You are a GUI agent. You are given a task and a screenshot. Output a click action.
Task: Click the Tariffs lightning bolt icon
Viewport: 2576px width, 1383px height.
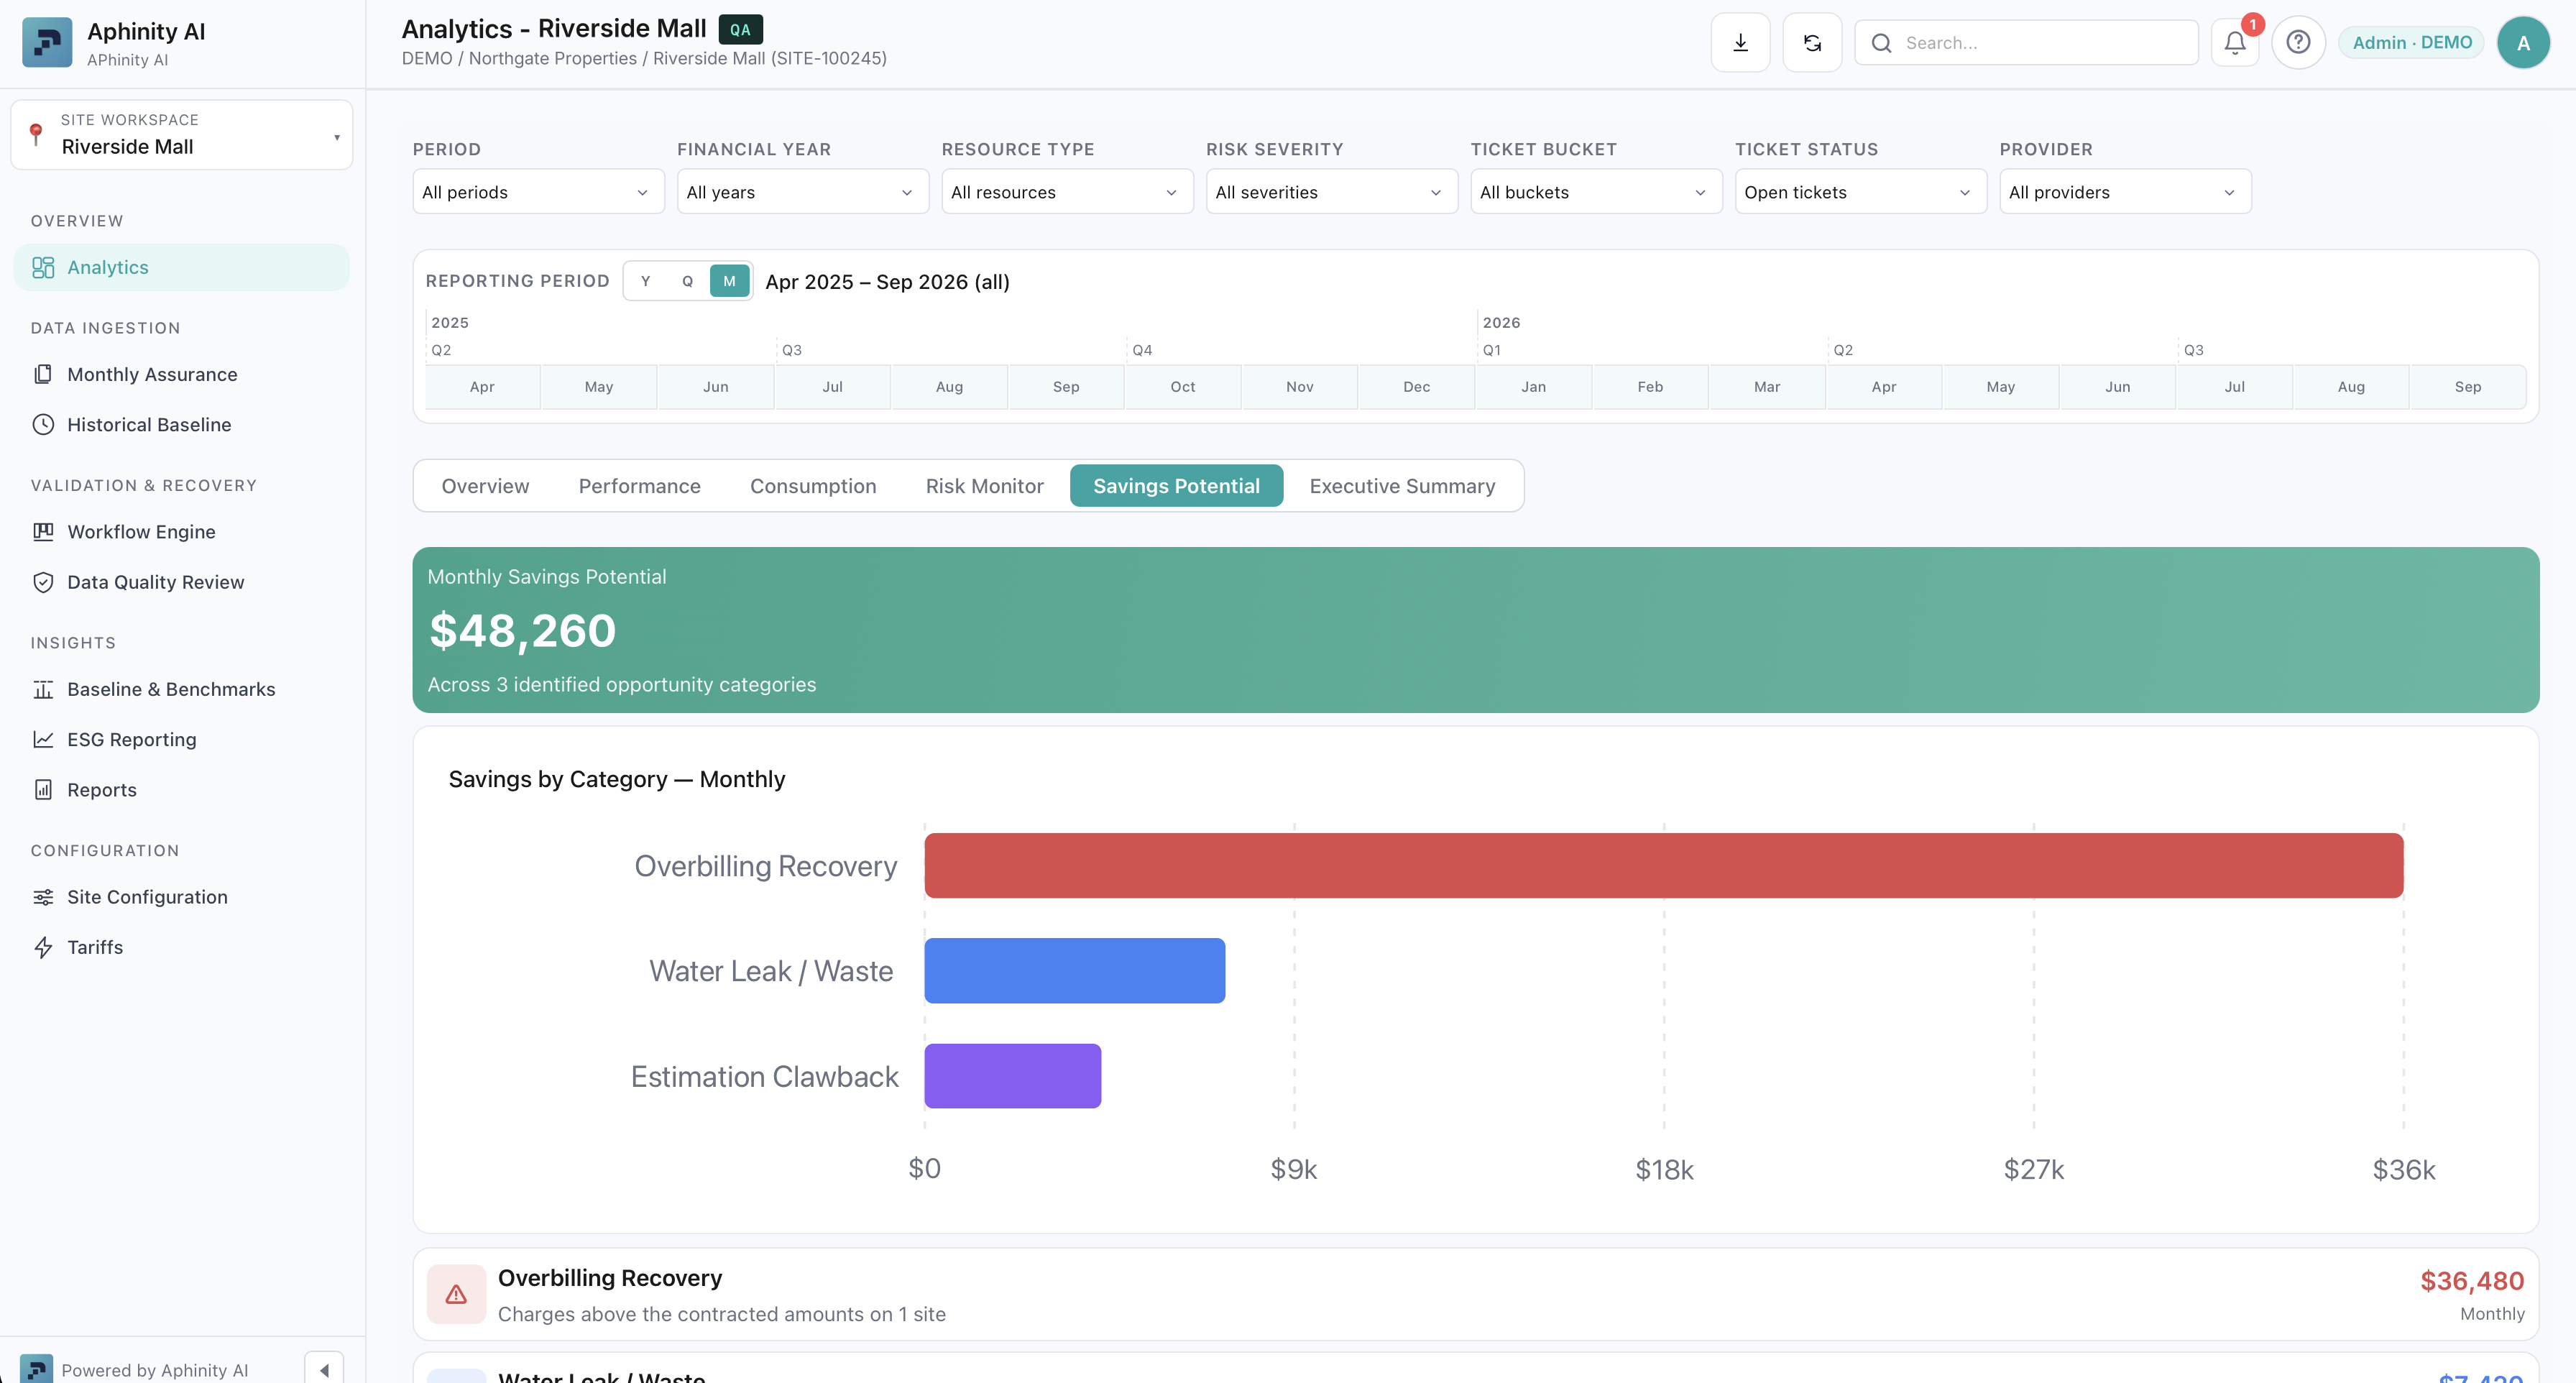(43, 947)
